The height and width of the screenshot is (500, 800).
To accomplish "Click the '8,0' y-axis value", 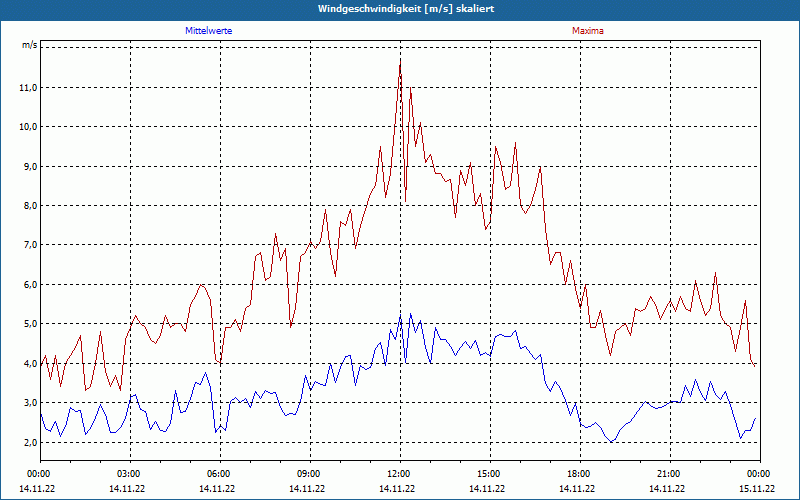I will tap(31, 206).
